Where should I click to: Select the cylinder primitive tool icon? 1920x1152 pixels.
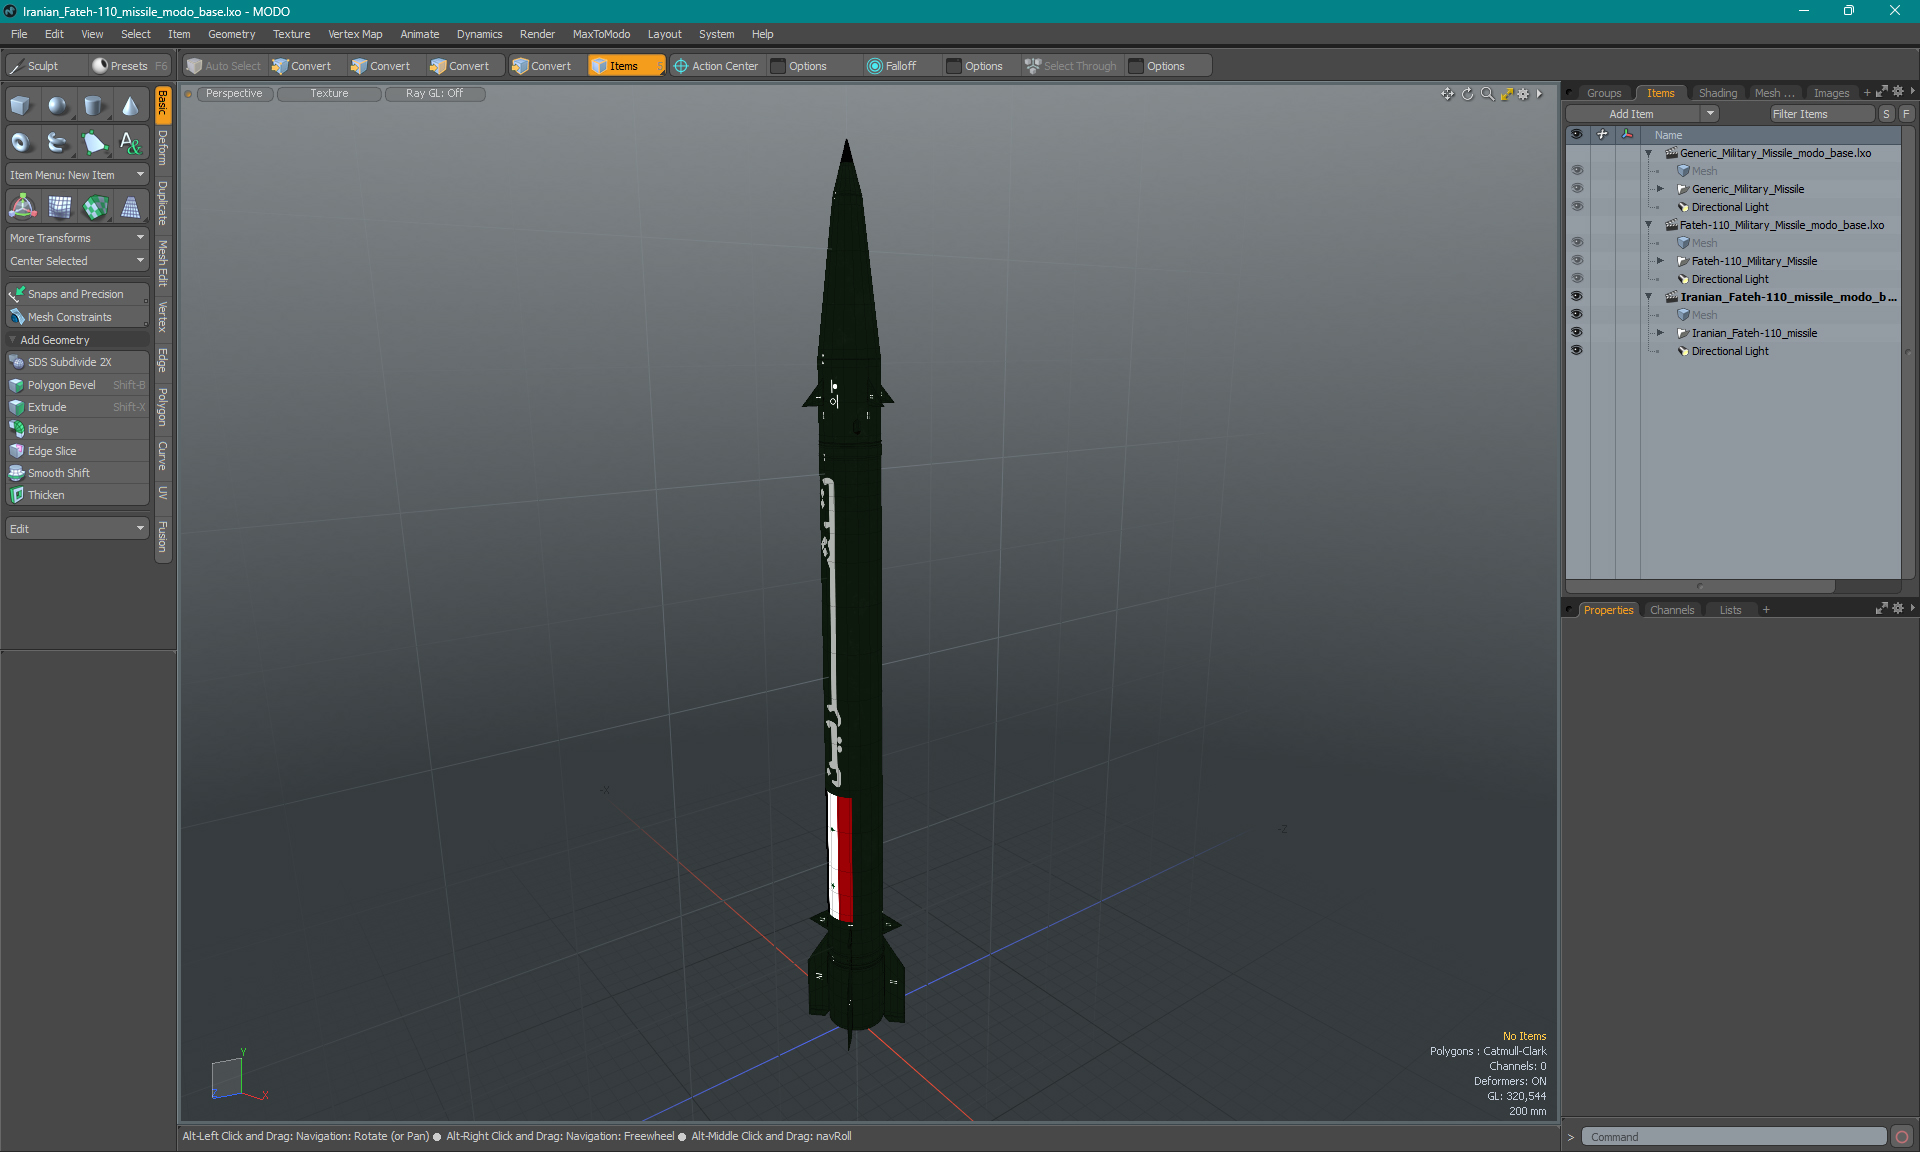[x=94, y=106]
